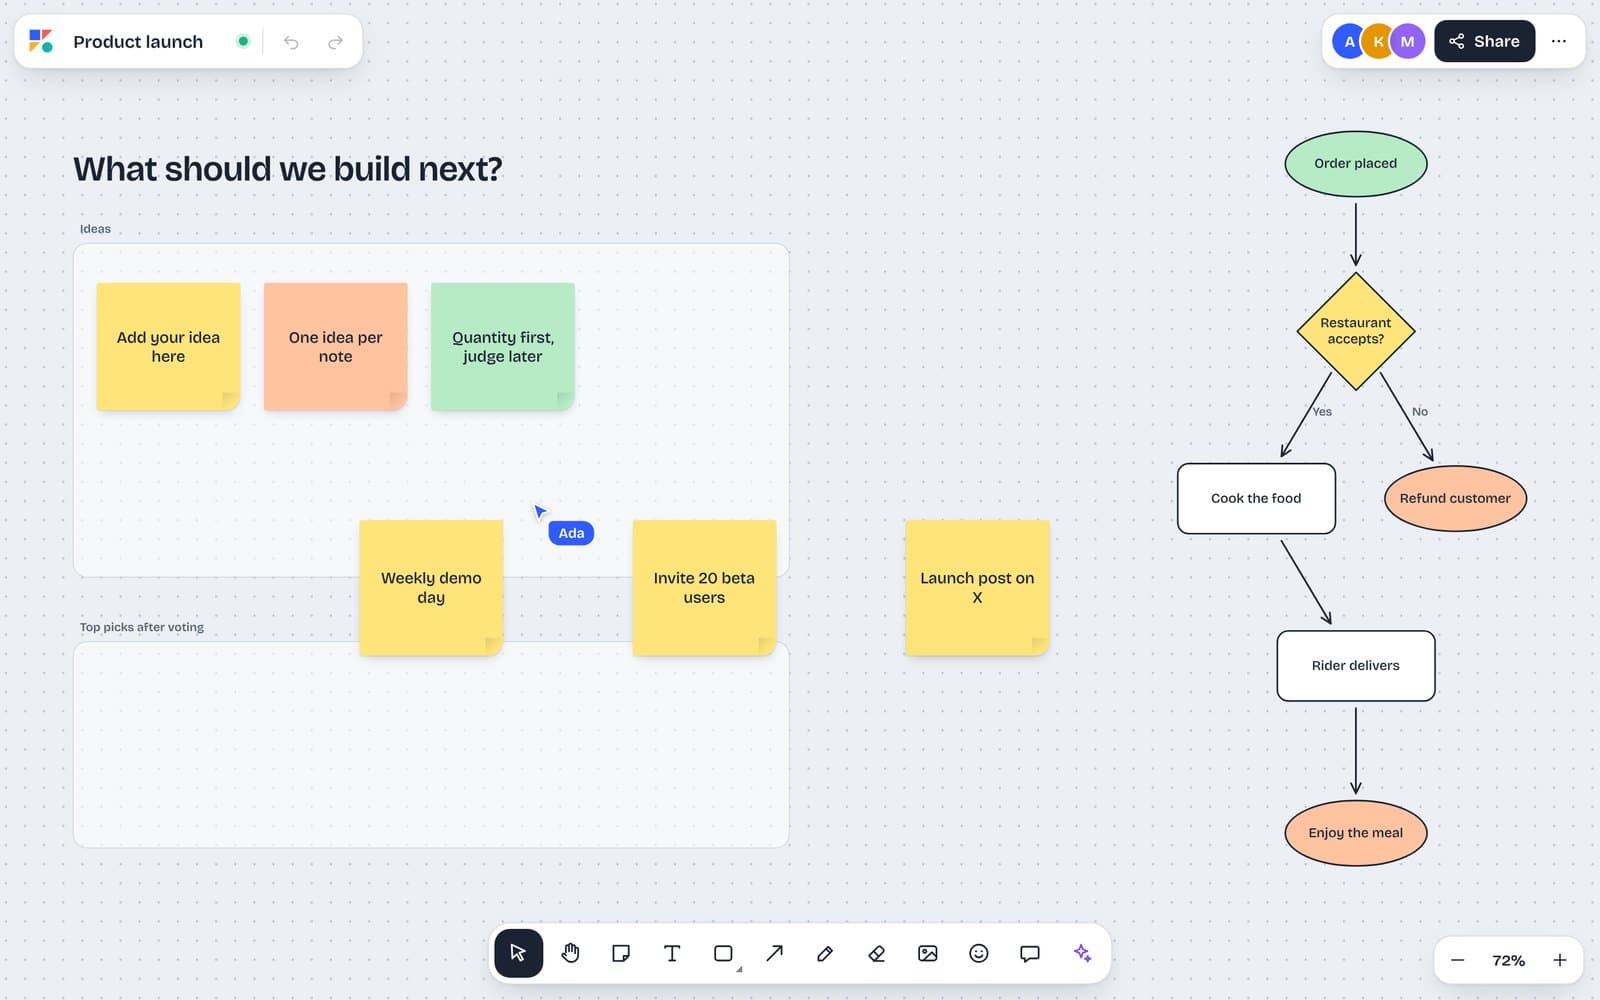This screenshot has height=1000, width=1600.
Task: Rename the Product launch board title
Action: click(138, 42)
